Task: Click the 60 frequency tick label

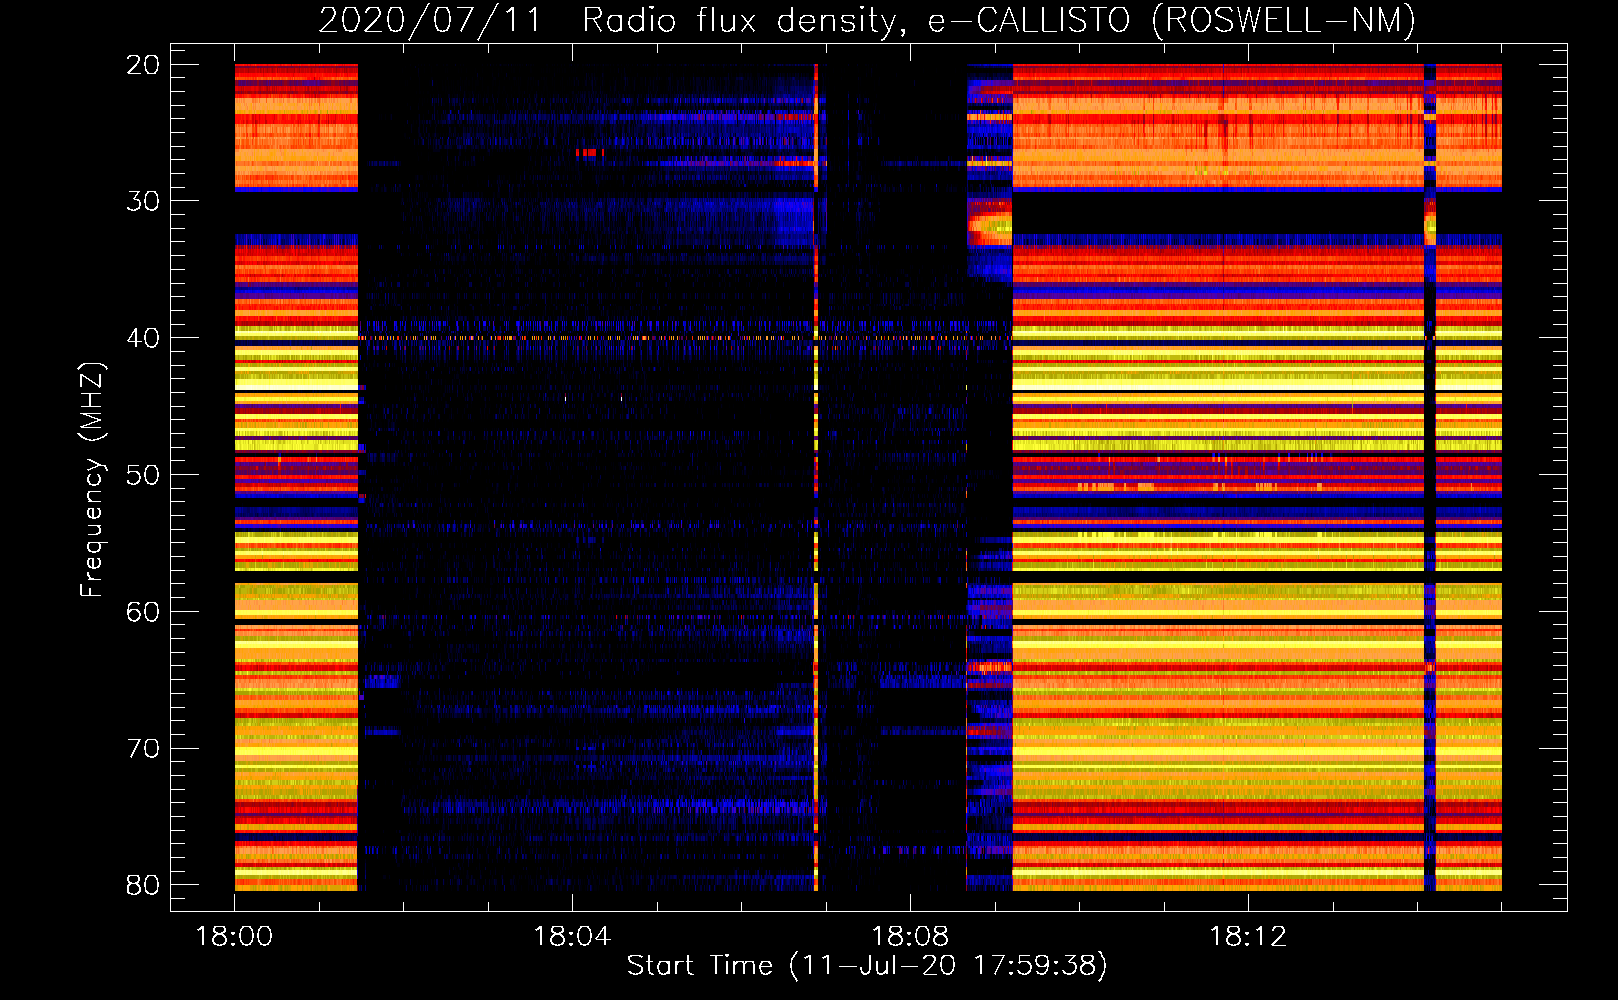Action: pyautogui.click(x=144, y=612)
